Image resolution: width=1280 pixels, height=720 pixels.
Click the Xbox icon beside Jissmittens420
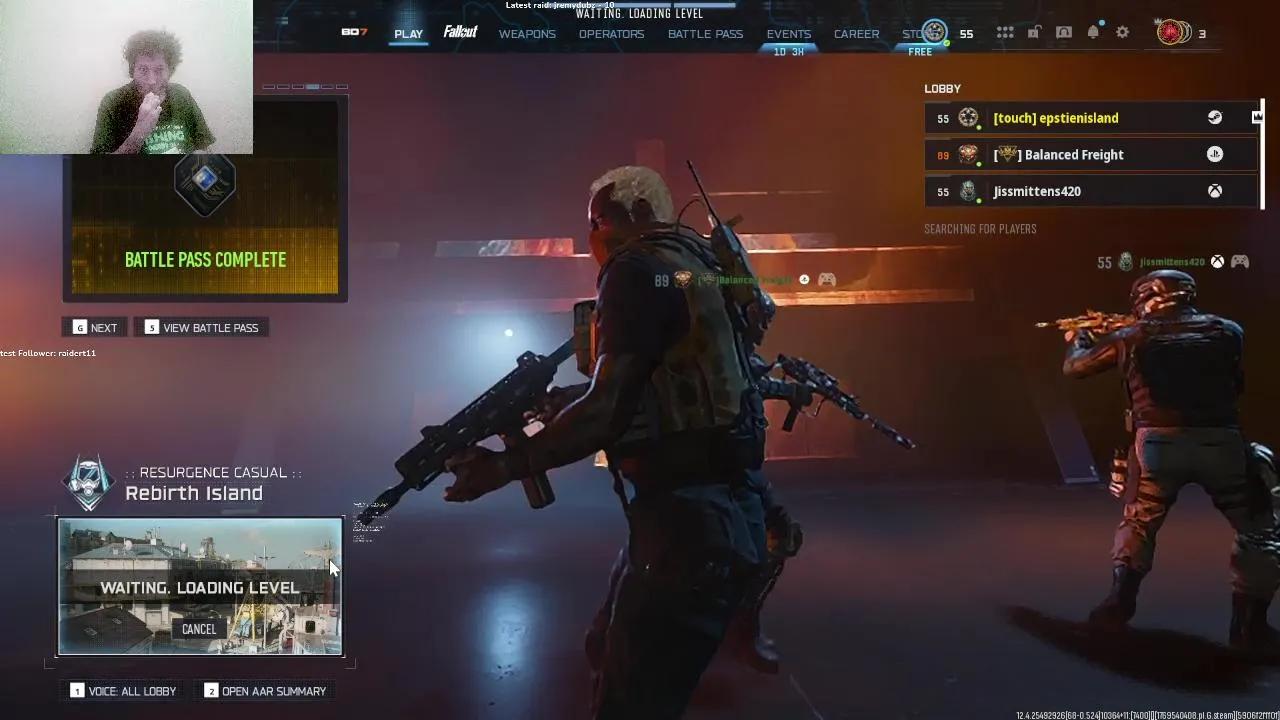1214,190
